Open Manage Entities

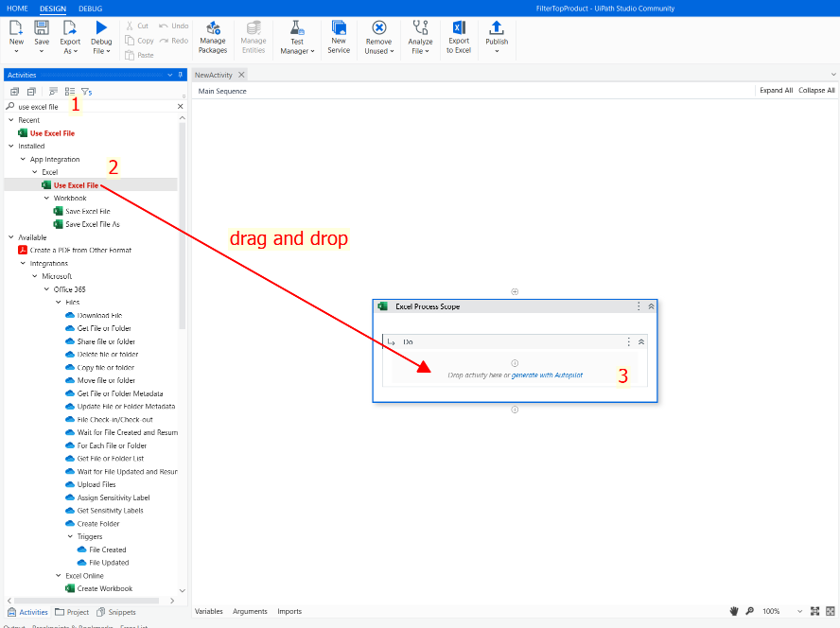click(x=253, y=37)
